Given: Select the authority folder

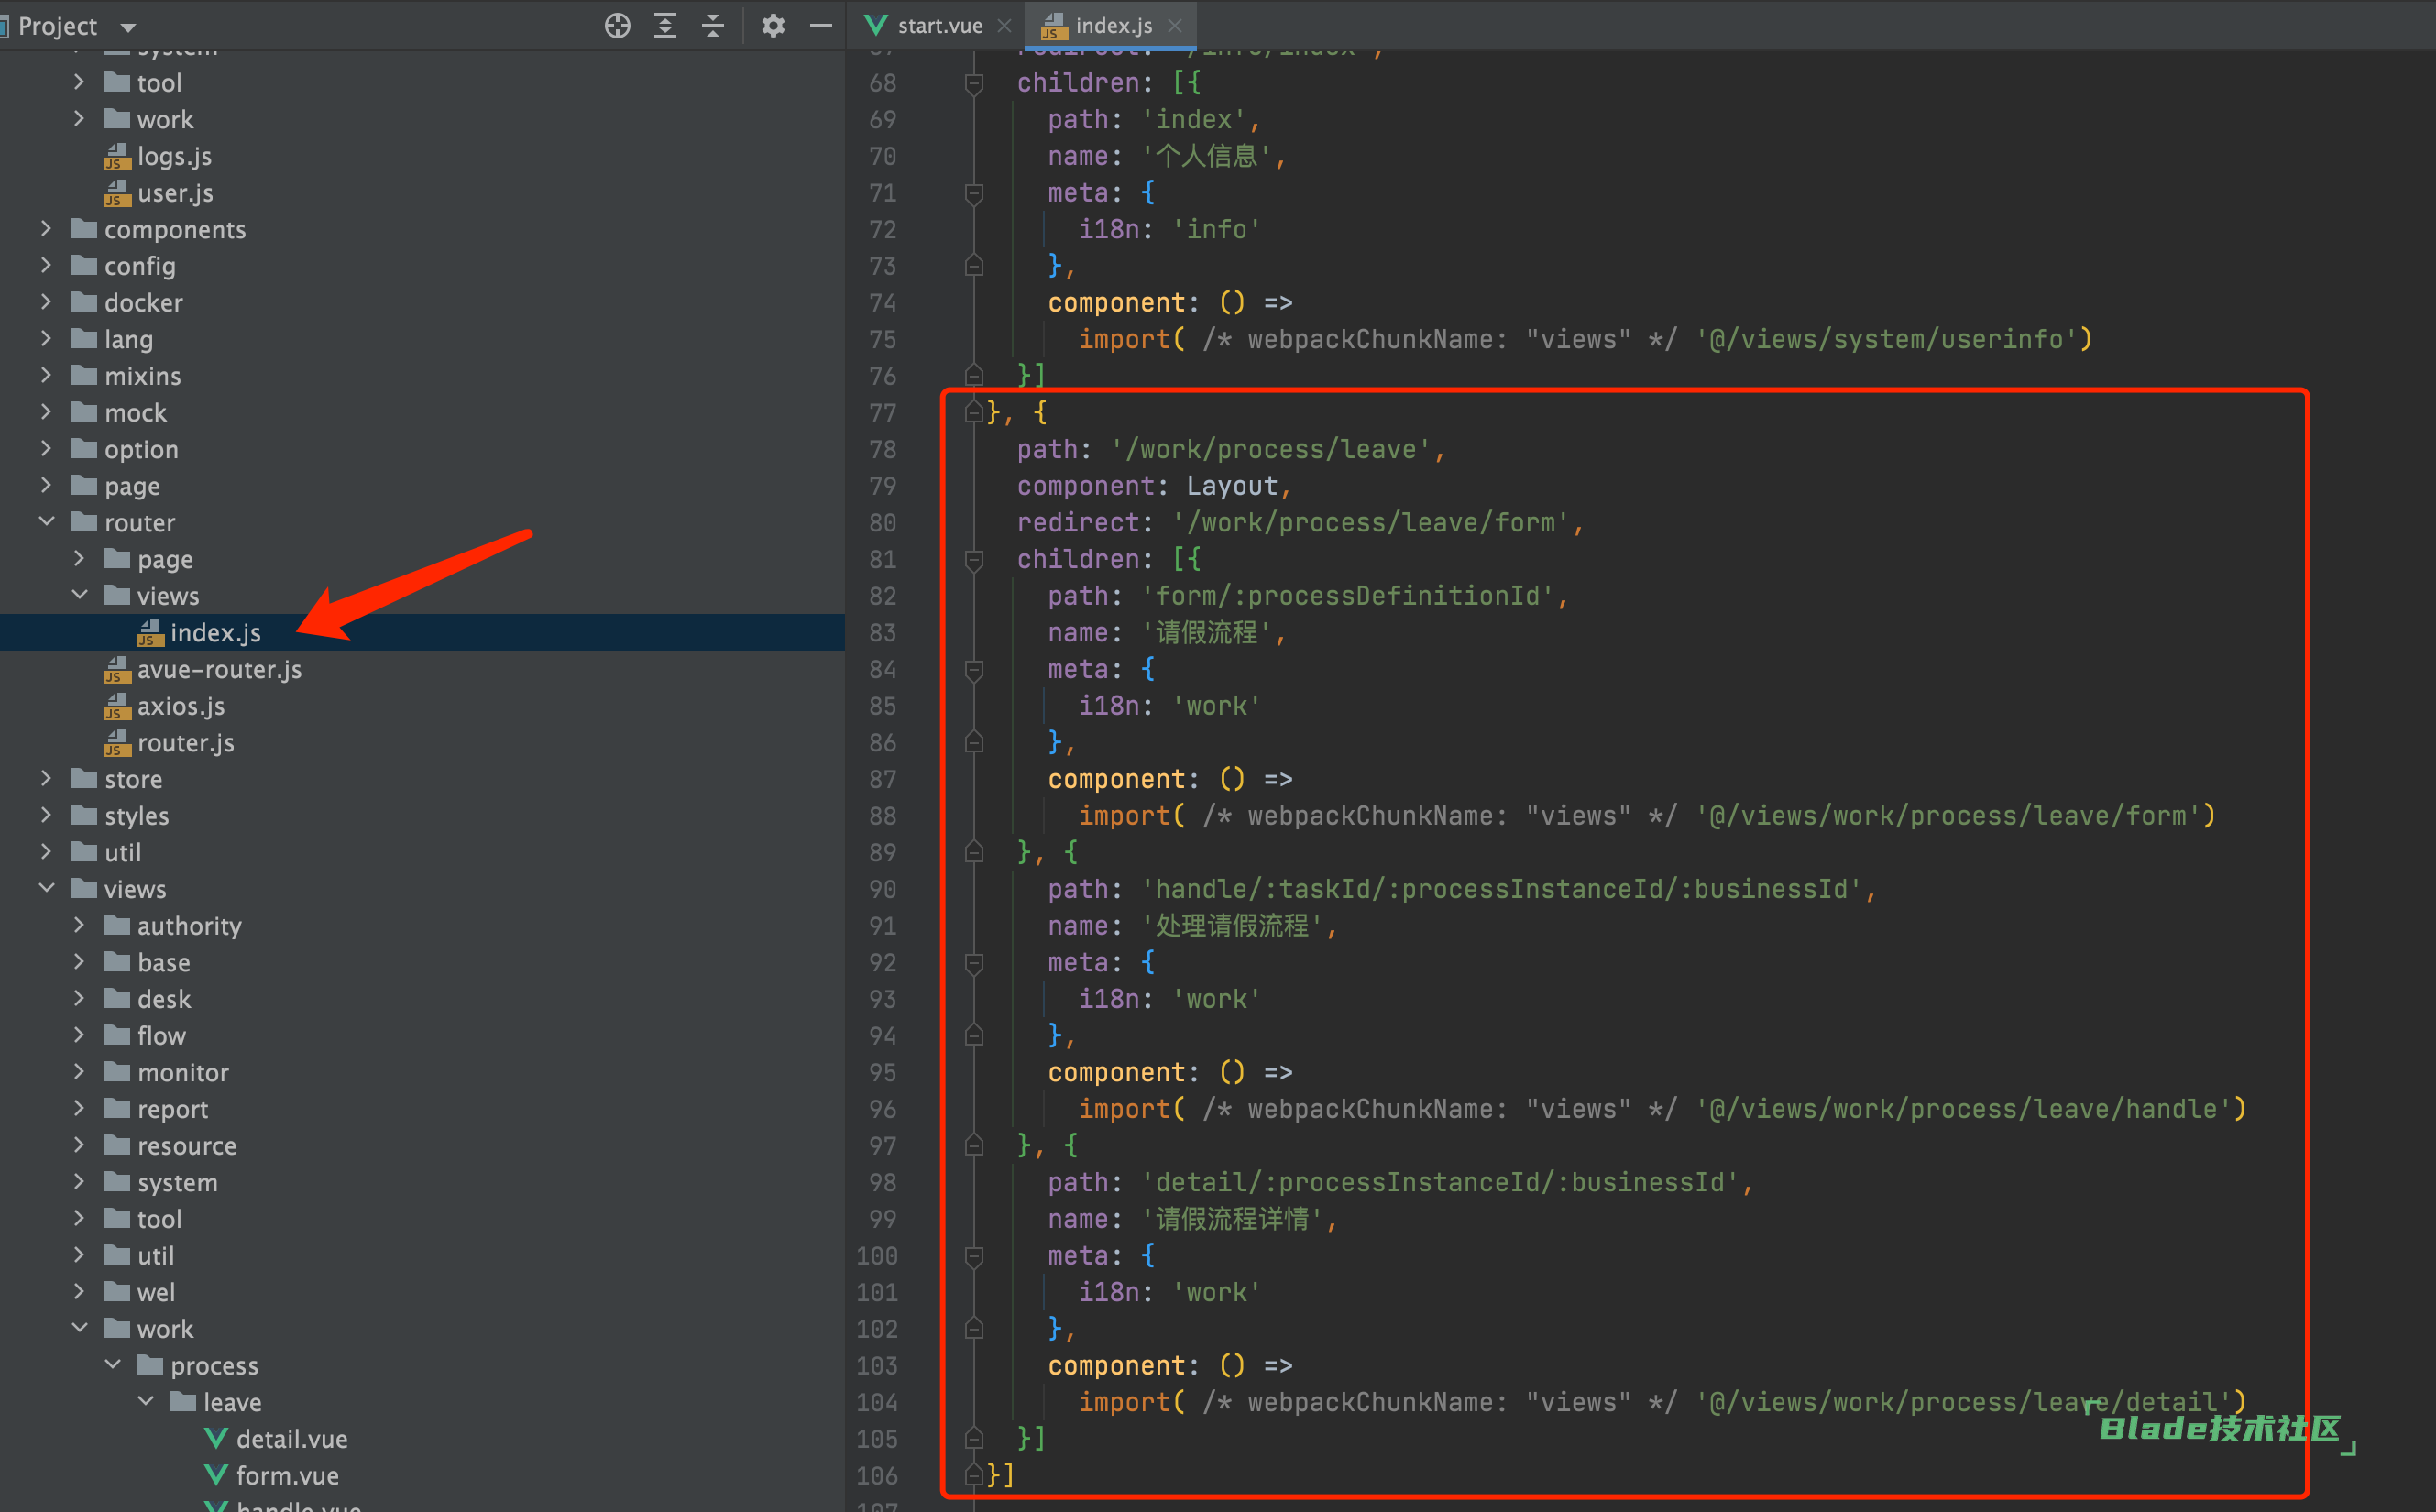Looking at the screenshot, I should pos(173,926).
